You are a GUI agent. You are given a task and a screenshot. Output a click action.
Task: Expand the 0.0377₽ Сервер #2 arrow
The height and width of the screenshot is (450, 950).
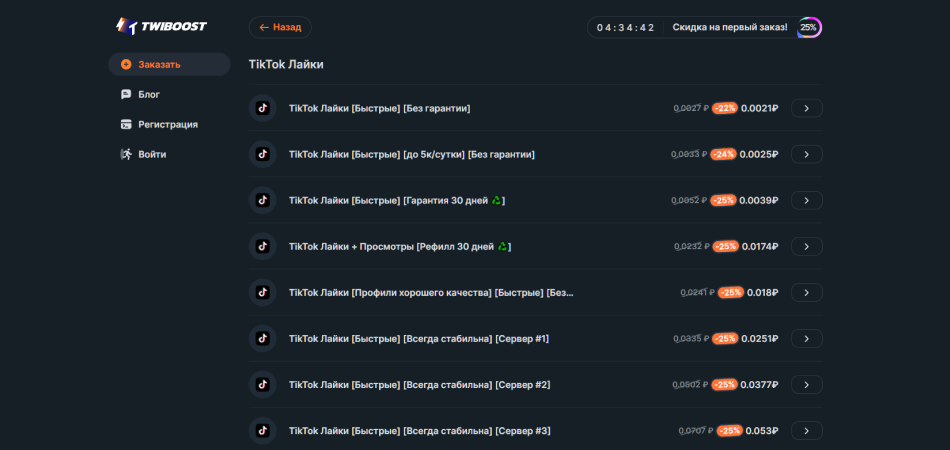(806, 384)
